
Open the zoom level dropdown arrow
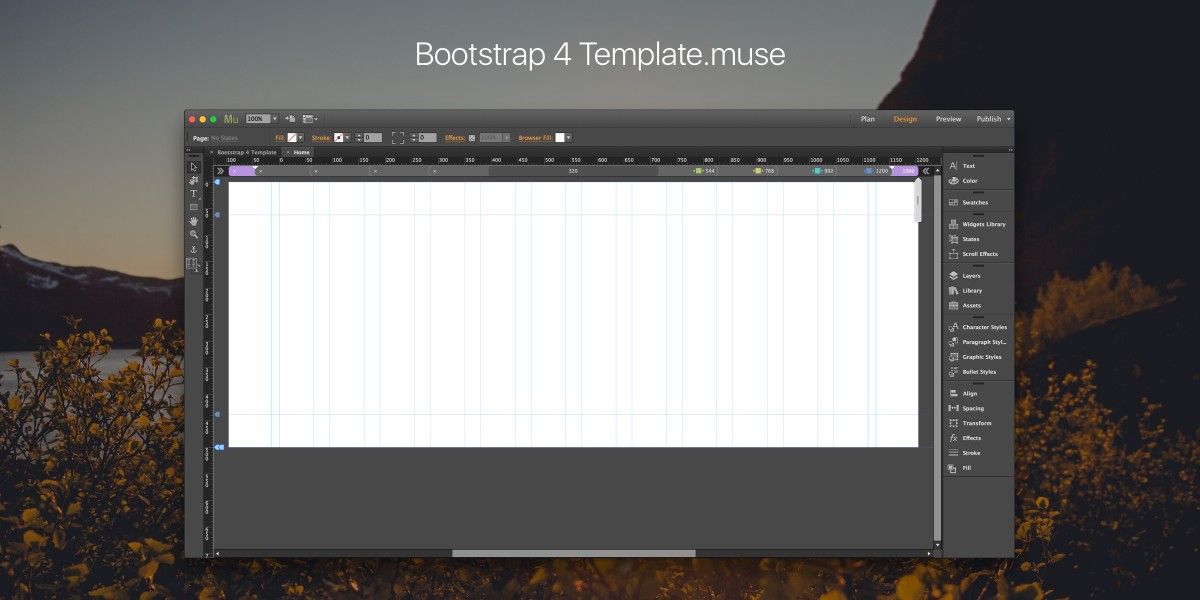[275, 118]
